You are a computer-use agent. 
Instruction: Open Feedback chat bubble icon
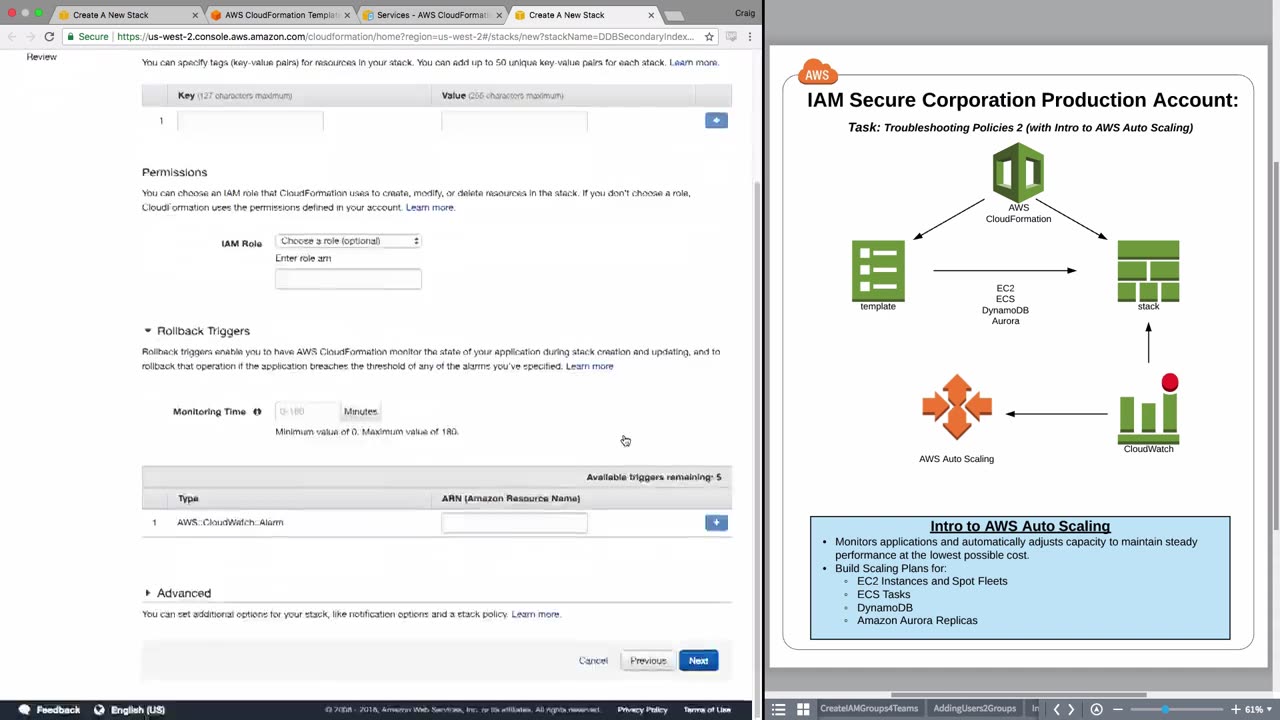click(24, 709)
